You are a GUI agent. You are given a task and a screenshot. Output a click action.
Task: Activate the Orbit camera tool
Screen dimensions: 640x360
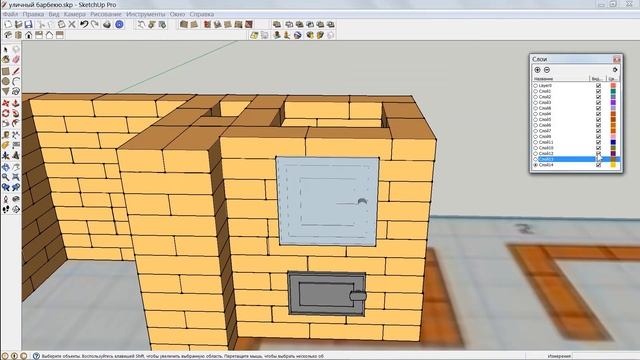[x=5, y=167]
